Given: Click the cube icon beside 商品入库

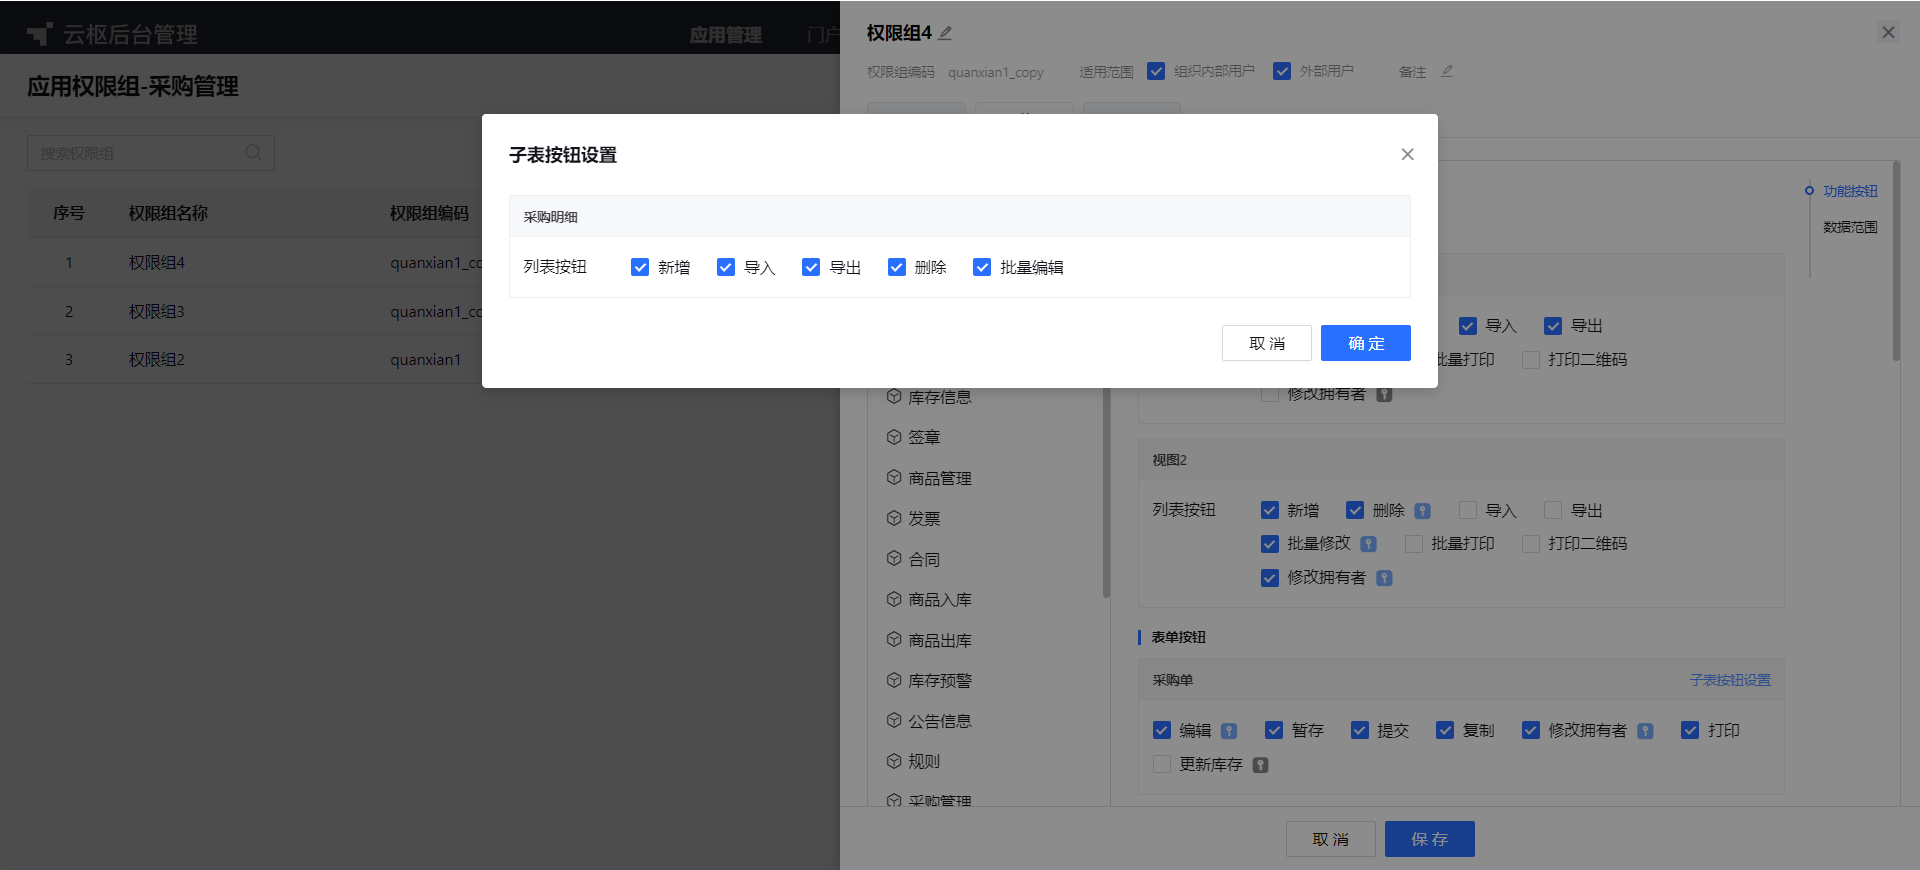Looking at the screenshot, I should pos(894,598).
